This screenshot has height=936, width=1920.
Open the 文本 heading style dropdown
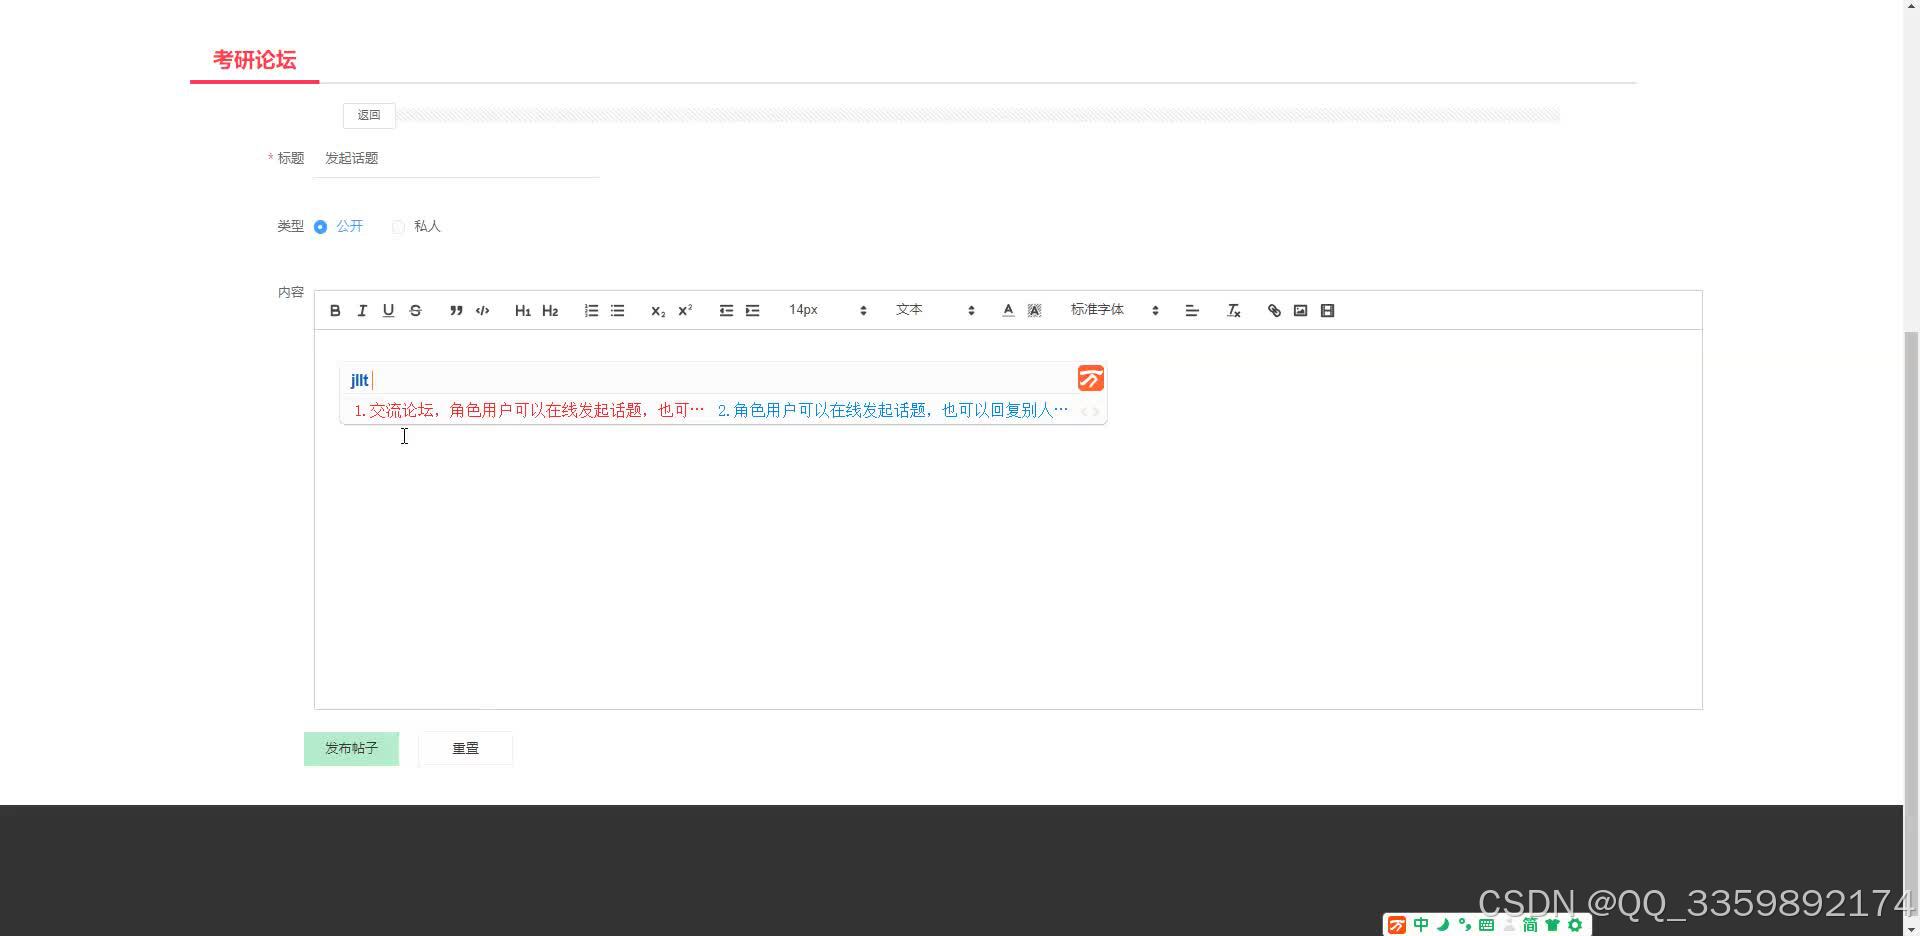[x=935, y=311]
